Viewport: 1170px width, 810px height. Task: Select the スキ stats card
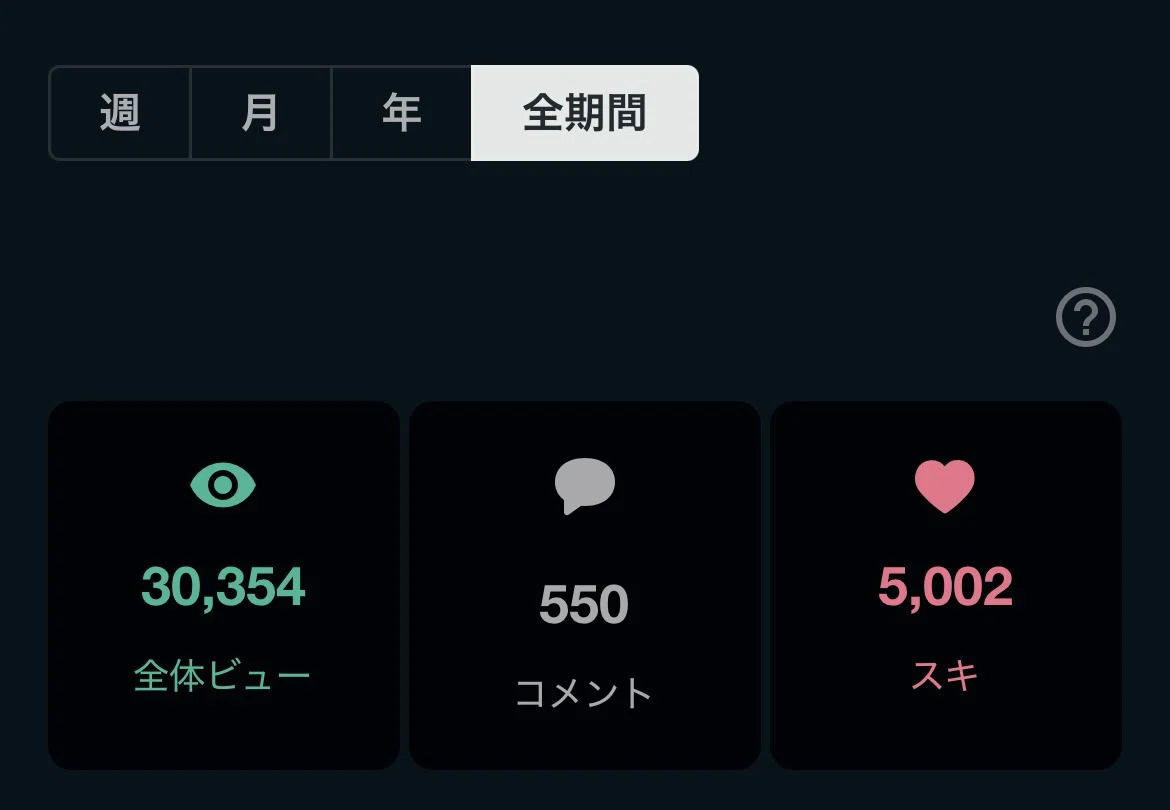[946, 585]
